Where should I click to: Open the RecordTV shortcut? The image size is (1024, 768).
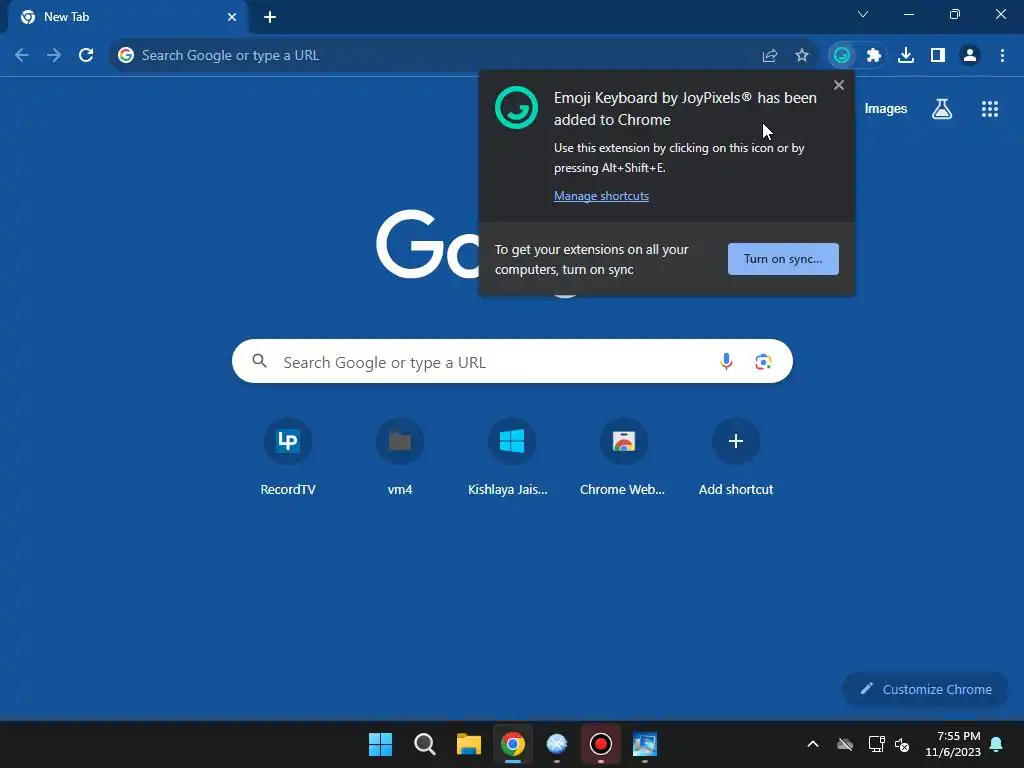tap(288, 457)
